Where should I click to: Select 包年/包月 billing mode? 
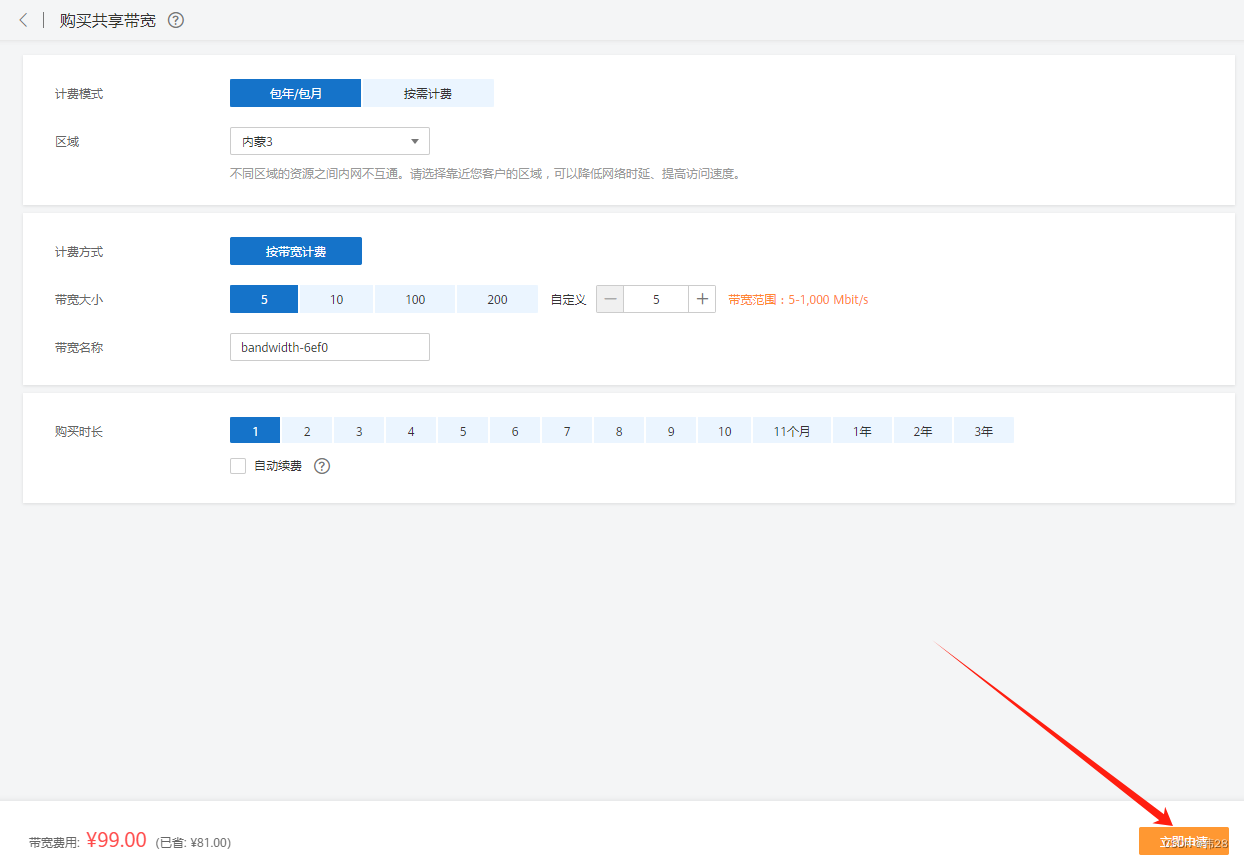tap(295, 94)
